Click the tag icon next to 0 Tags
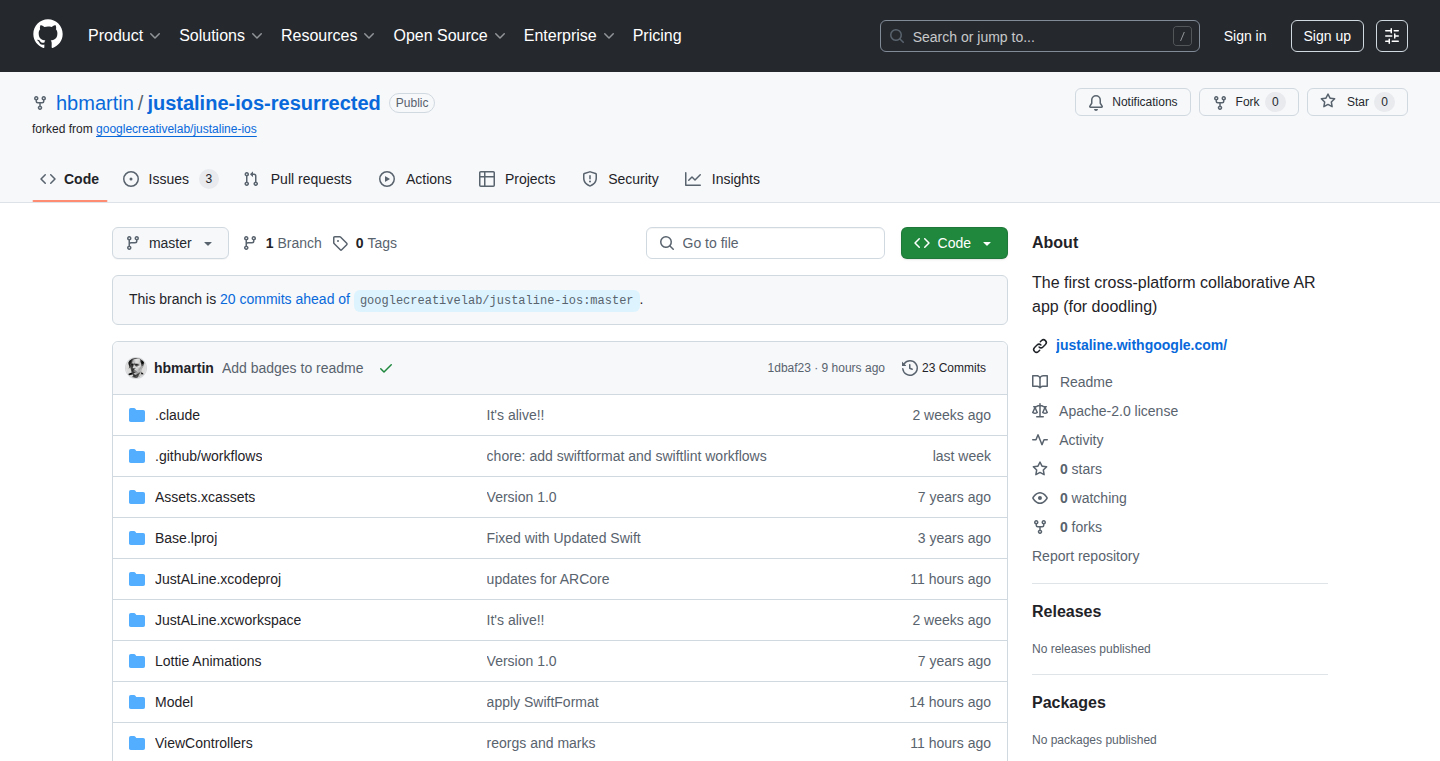Viewport: 1440px width, 761px height. coord(341,243)
